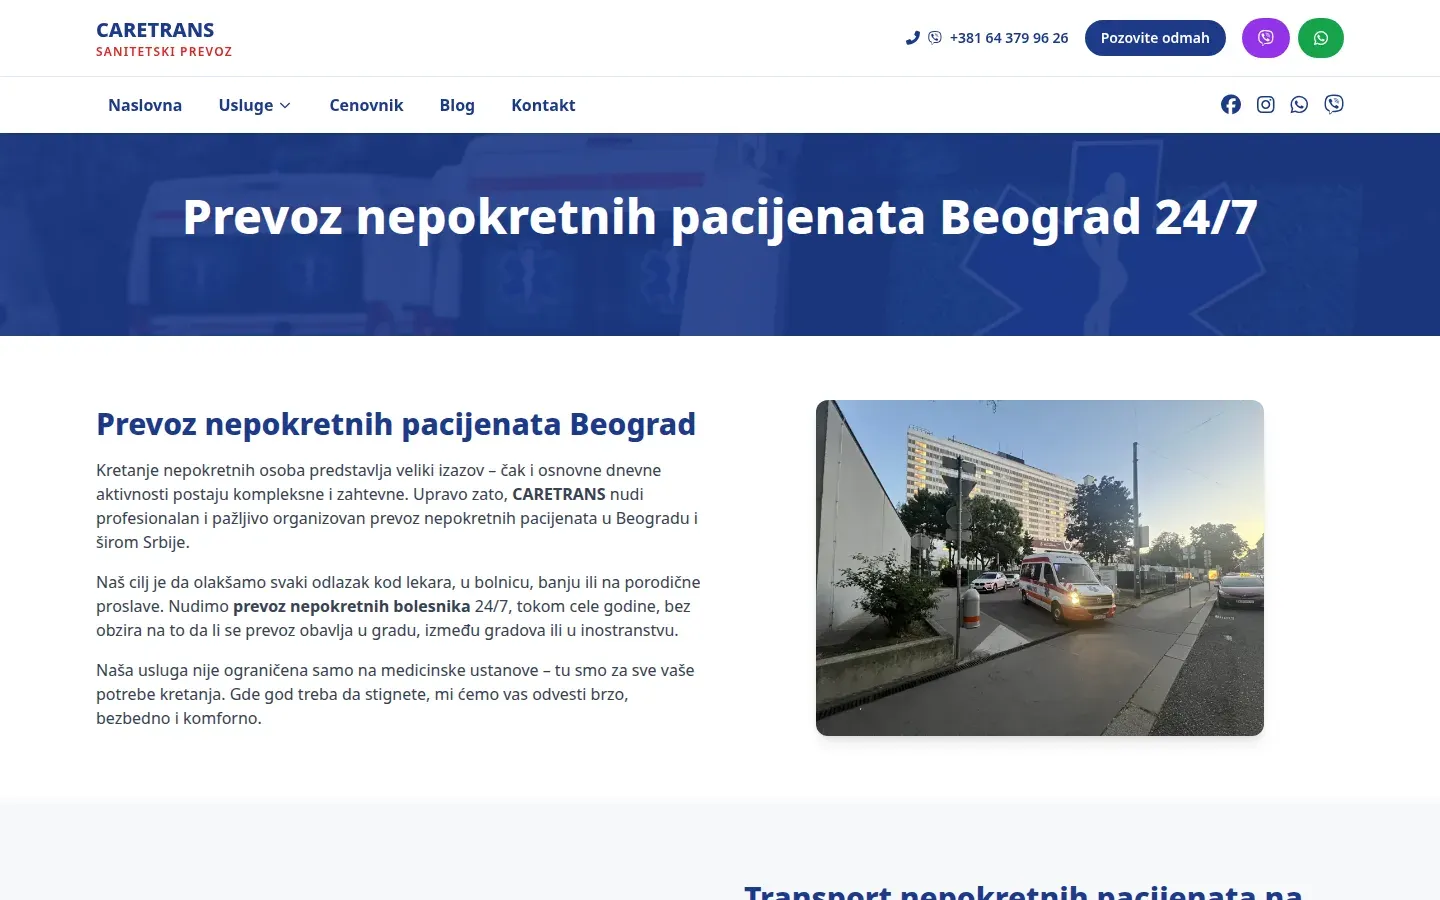This screenshot has height=900, width=1440.
Task: Click the WhatsApp icon in navigation bar
Action: 1299,105
